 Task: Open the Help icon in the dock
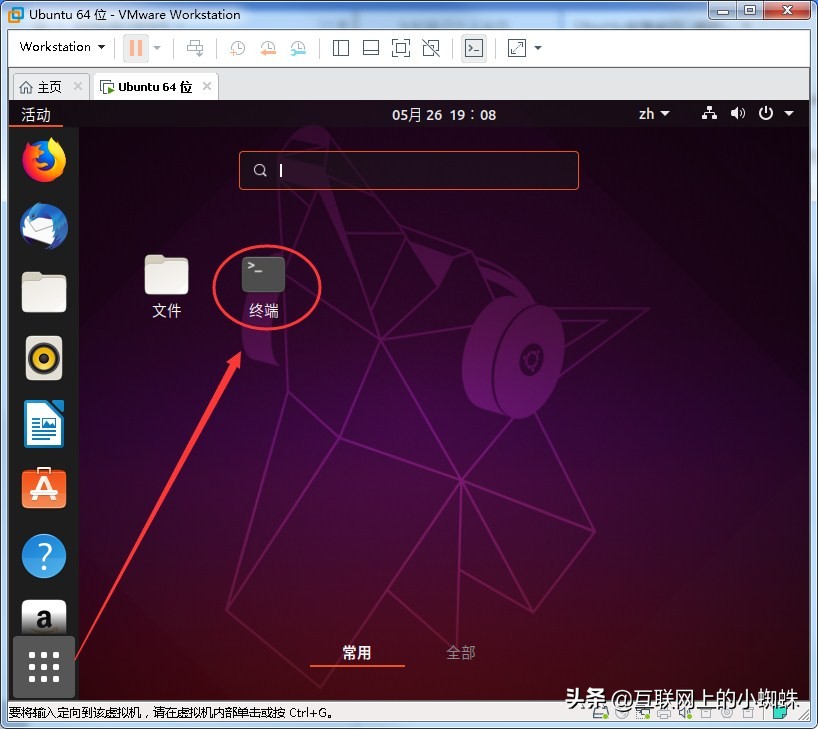click(x=43, y=556)
